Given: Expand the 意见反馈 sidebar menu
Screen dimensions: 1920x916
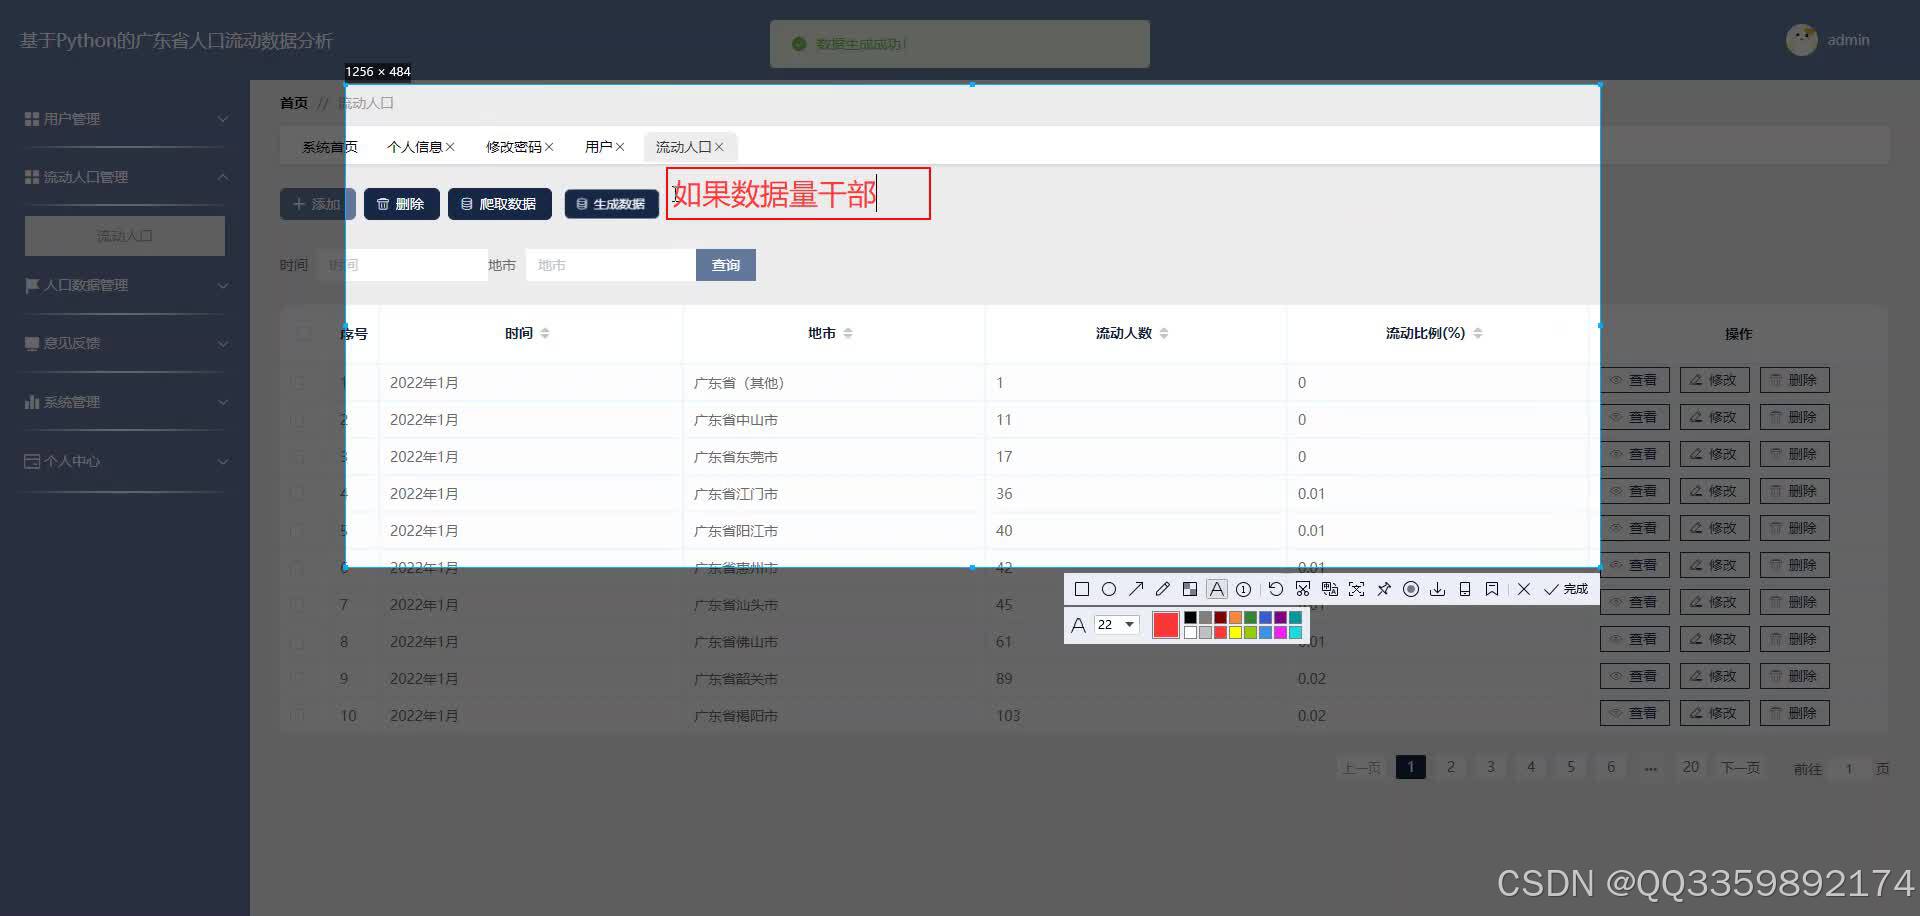Looking at the screenshot, I should click(125, 343).
